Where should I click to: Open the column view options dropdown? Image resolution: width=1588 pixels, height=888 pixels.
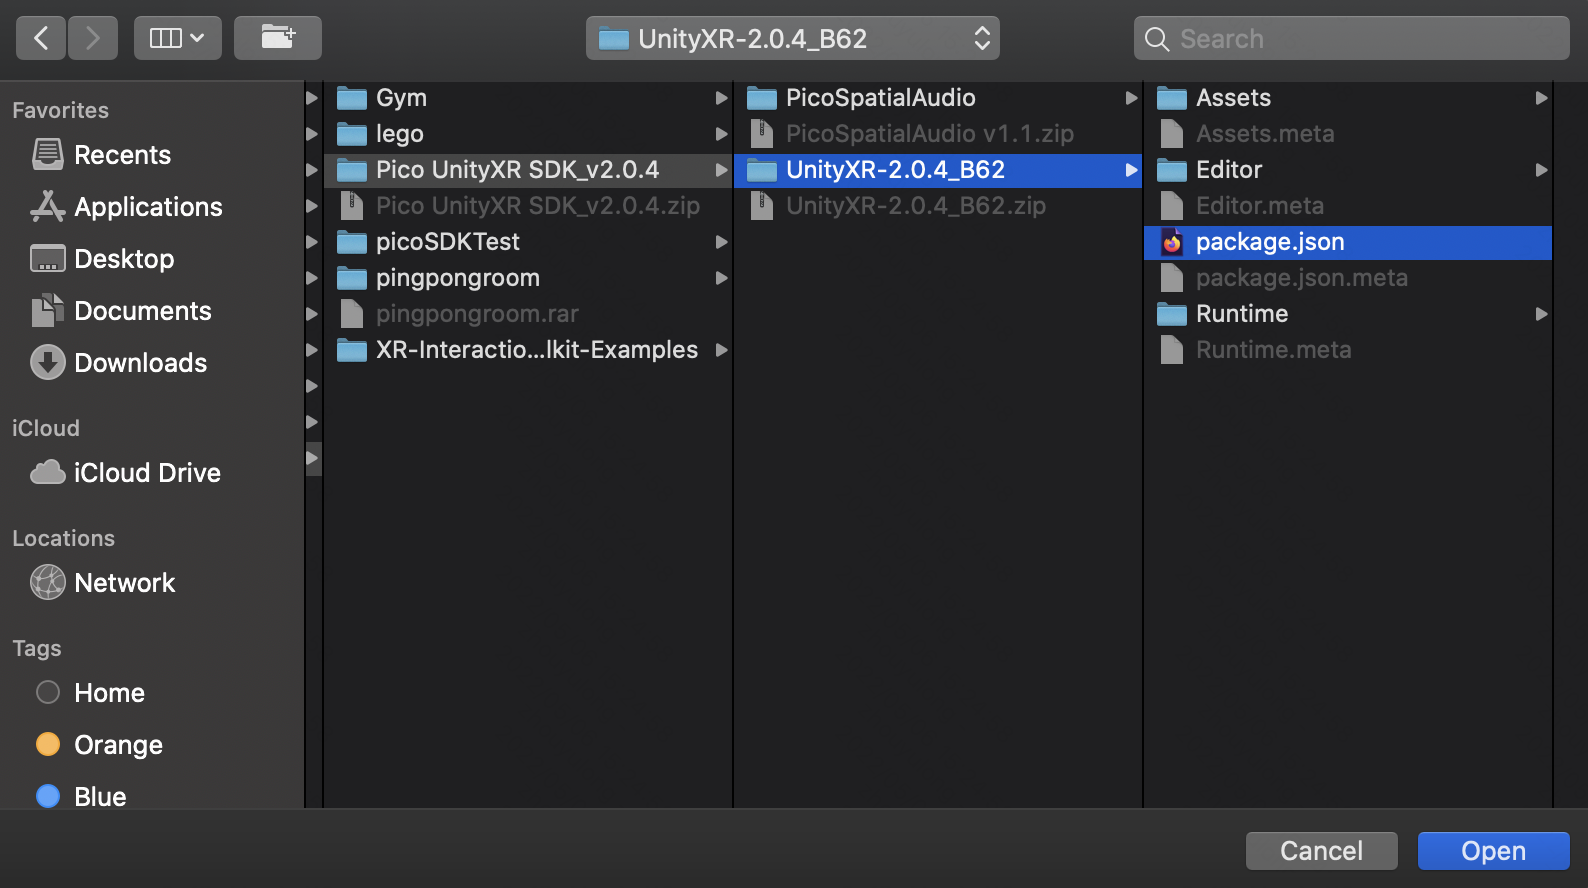tap(178, 39)
